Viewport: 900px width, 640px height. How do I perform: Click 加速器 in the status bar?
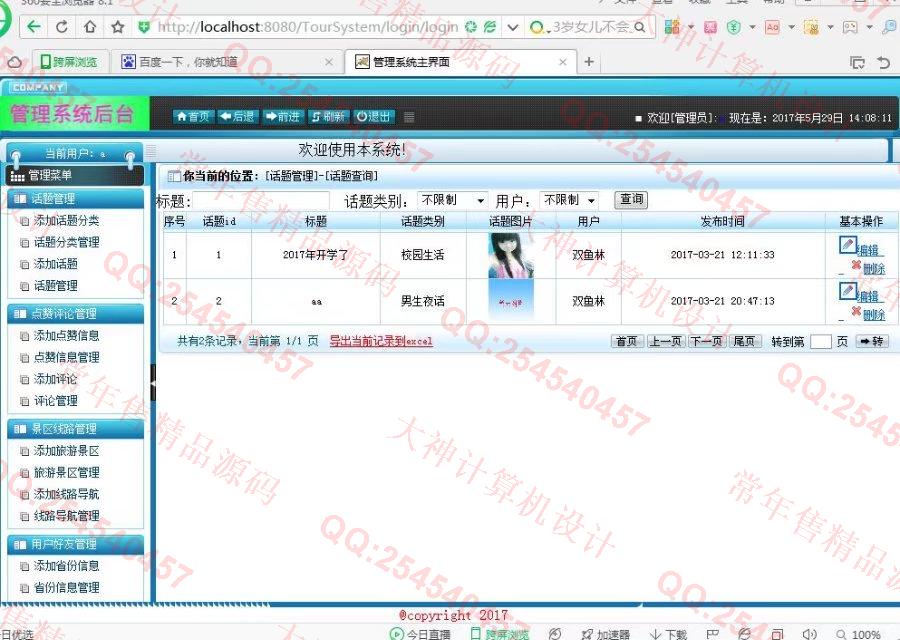pos(606,634)
